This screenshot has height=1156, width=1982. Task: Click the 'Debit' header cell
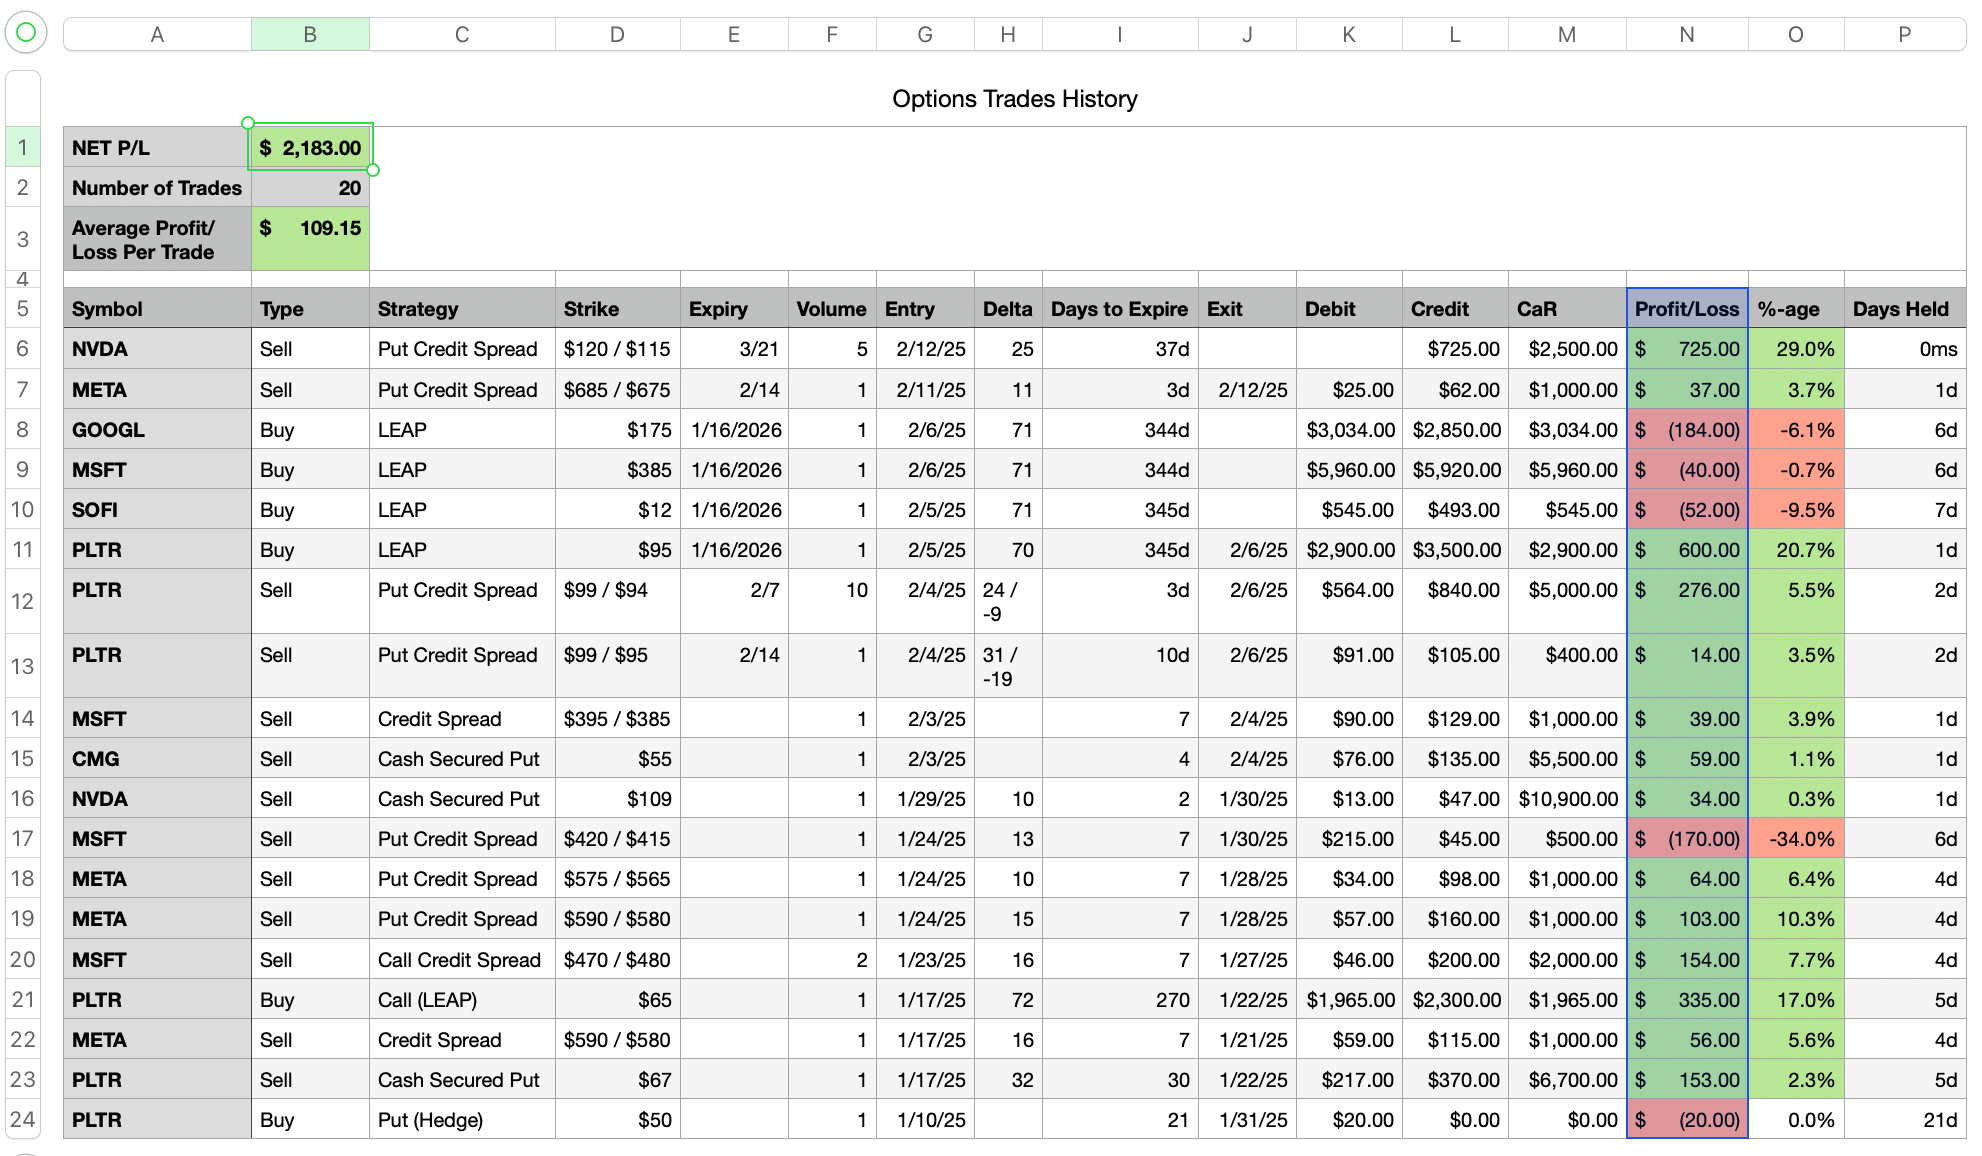click(x=1349, y=309)
